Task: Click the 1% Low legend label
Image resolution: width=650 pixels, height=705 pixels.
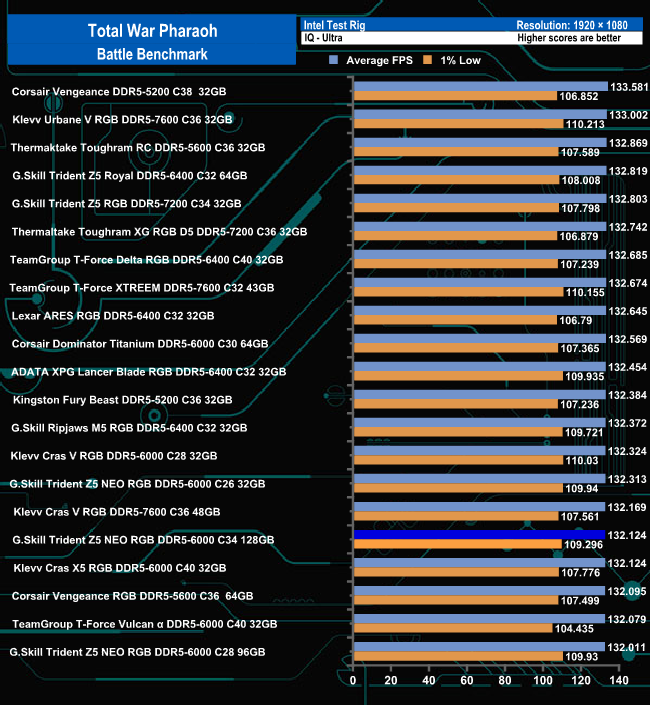Action: (x=460, y=60)
